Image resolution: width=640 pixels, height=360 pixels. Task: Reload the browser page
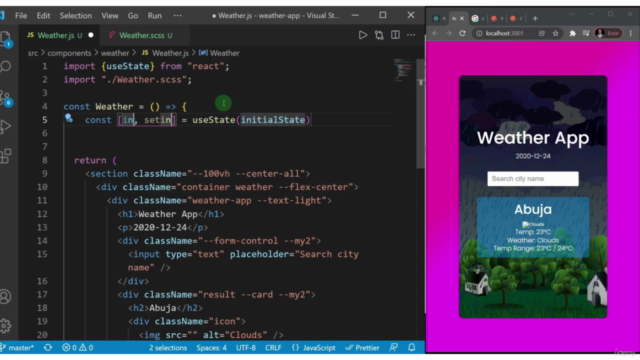(x=462, y=33)
